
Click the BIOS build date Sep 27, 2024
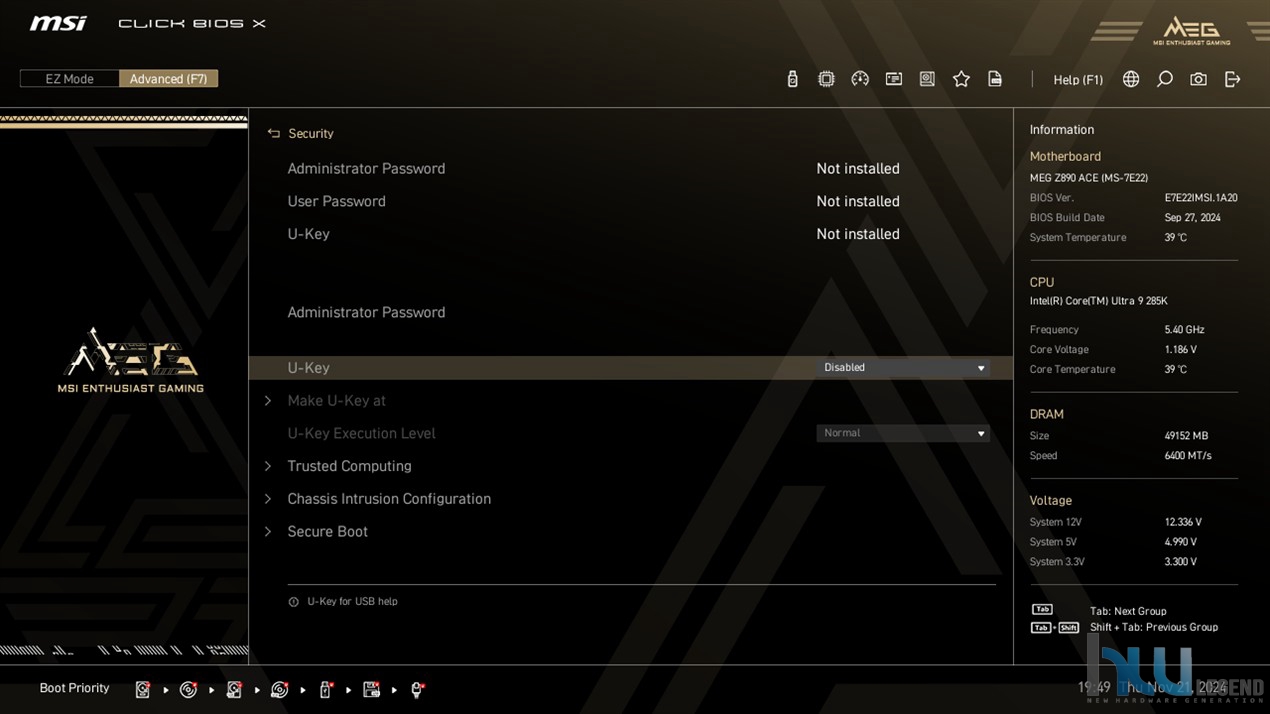(1193, 218)
